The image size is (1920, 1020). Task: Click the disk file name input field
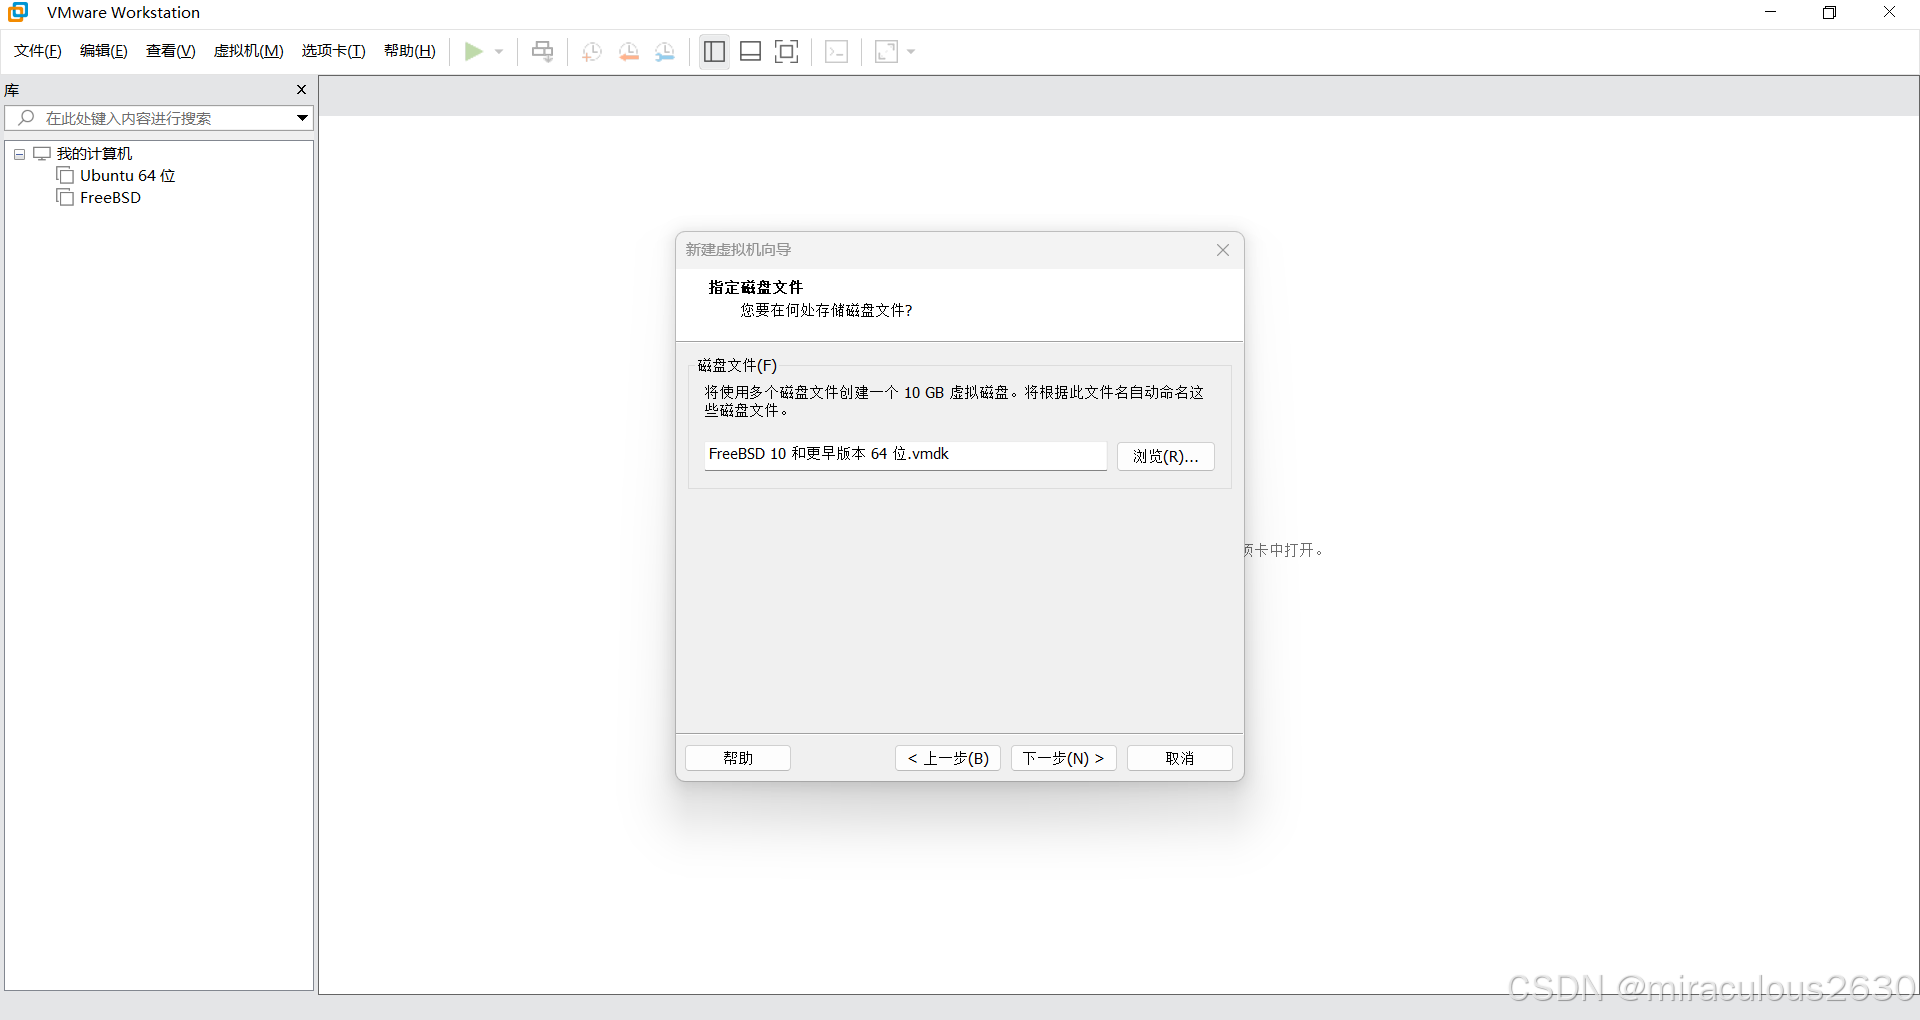[x=905, y=455]
